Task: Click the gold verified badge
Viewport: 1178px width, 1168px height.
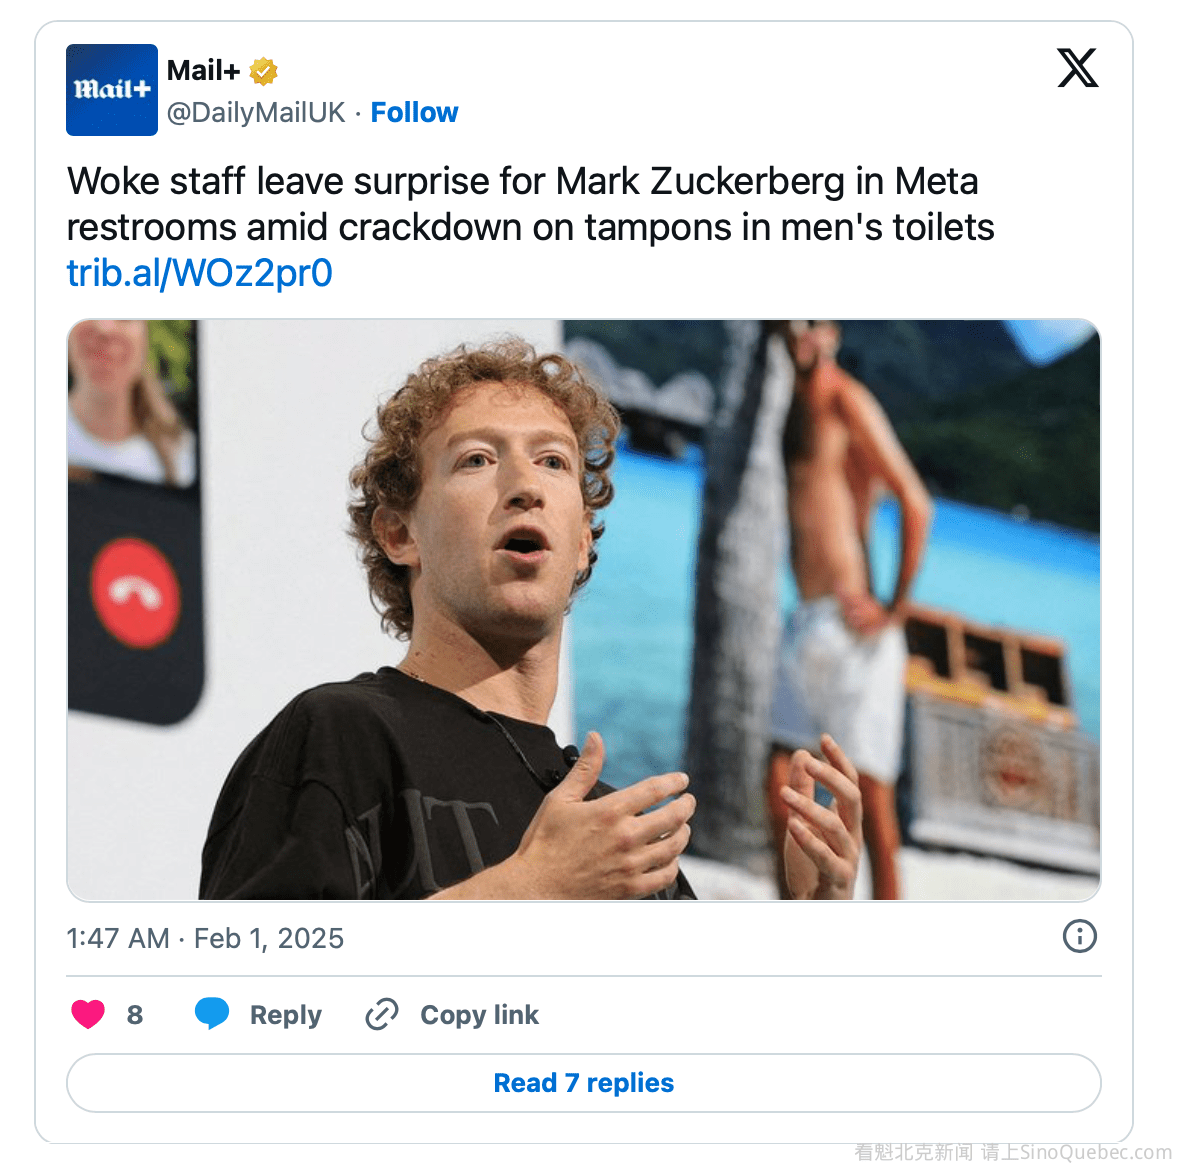Action: pos(263,71)
